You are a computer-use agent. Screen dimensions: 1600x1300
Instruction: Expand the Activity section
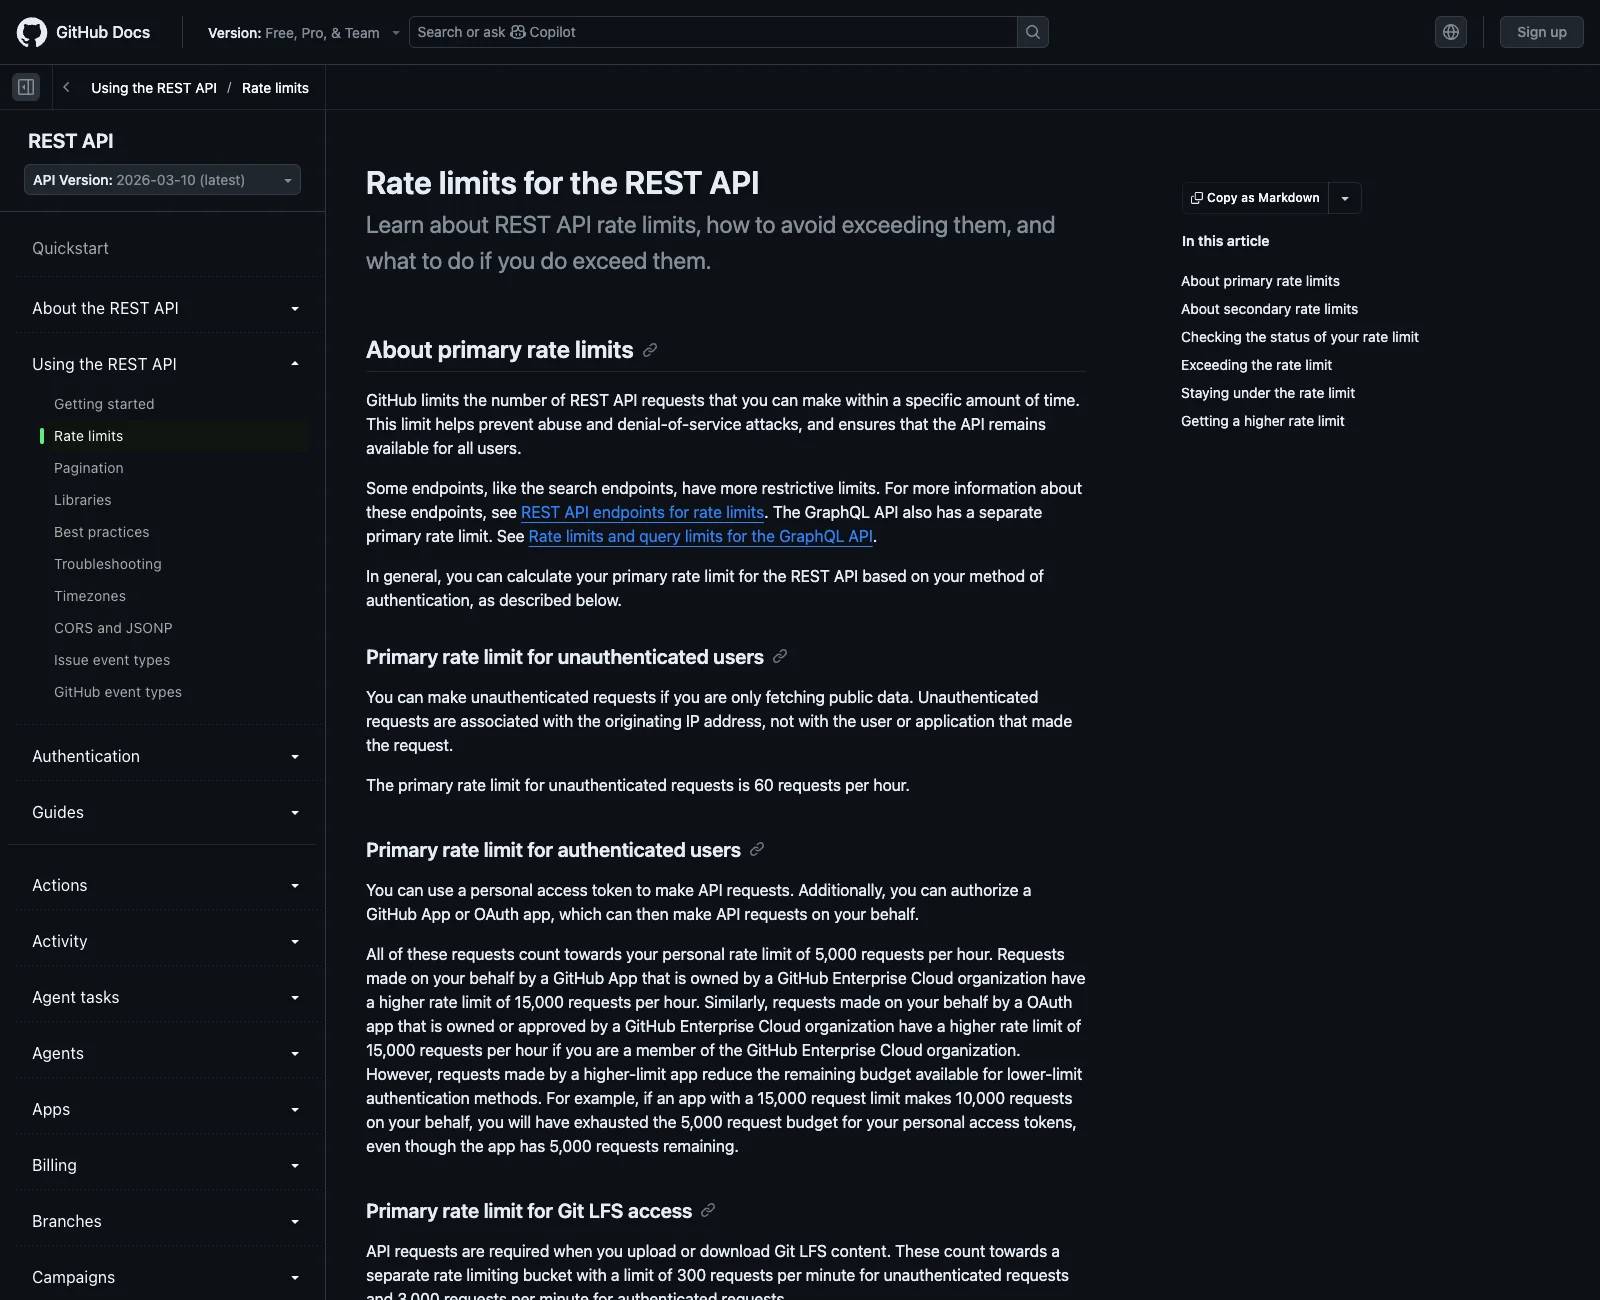(165, 941)
